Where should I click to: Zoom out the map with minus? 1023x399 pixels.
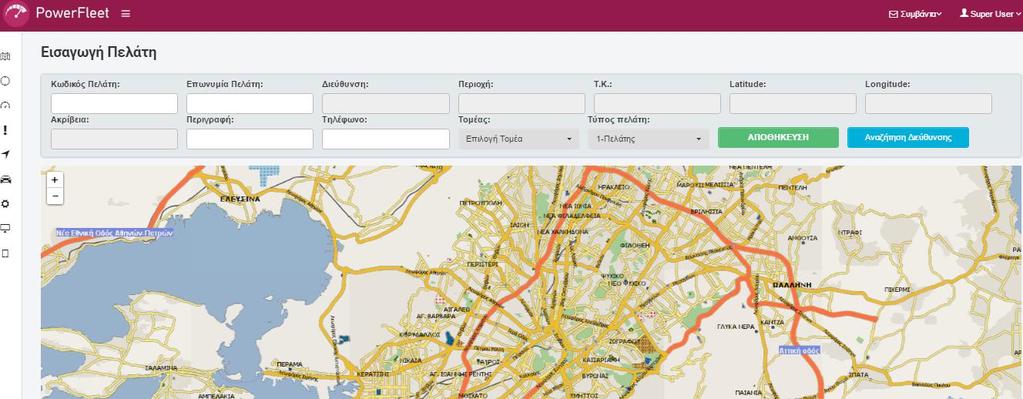coord(55,196)
